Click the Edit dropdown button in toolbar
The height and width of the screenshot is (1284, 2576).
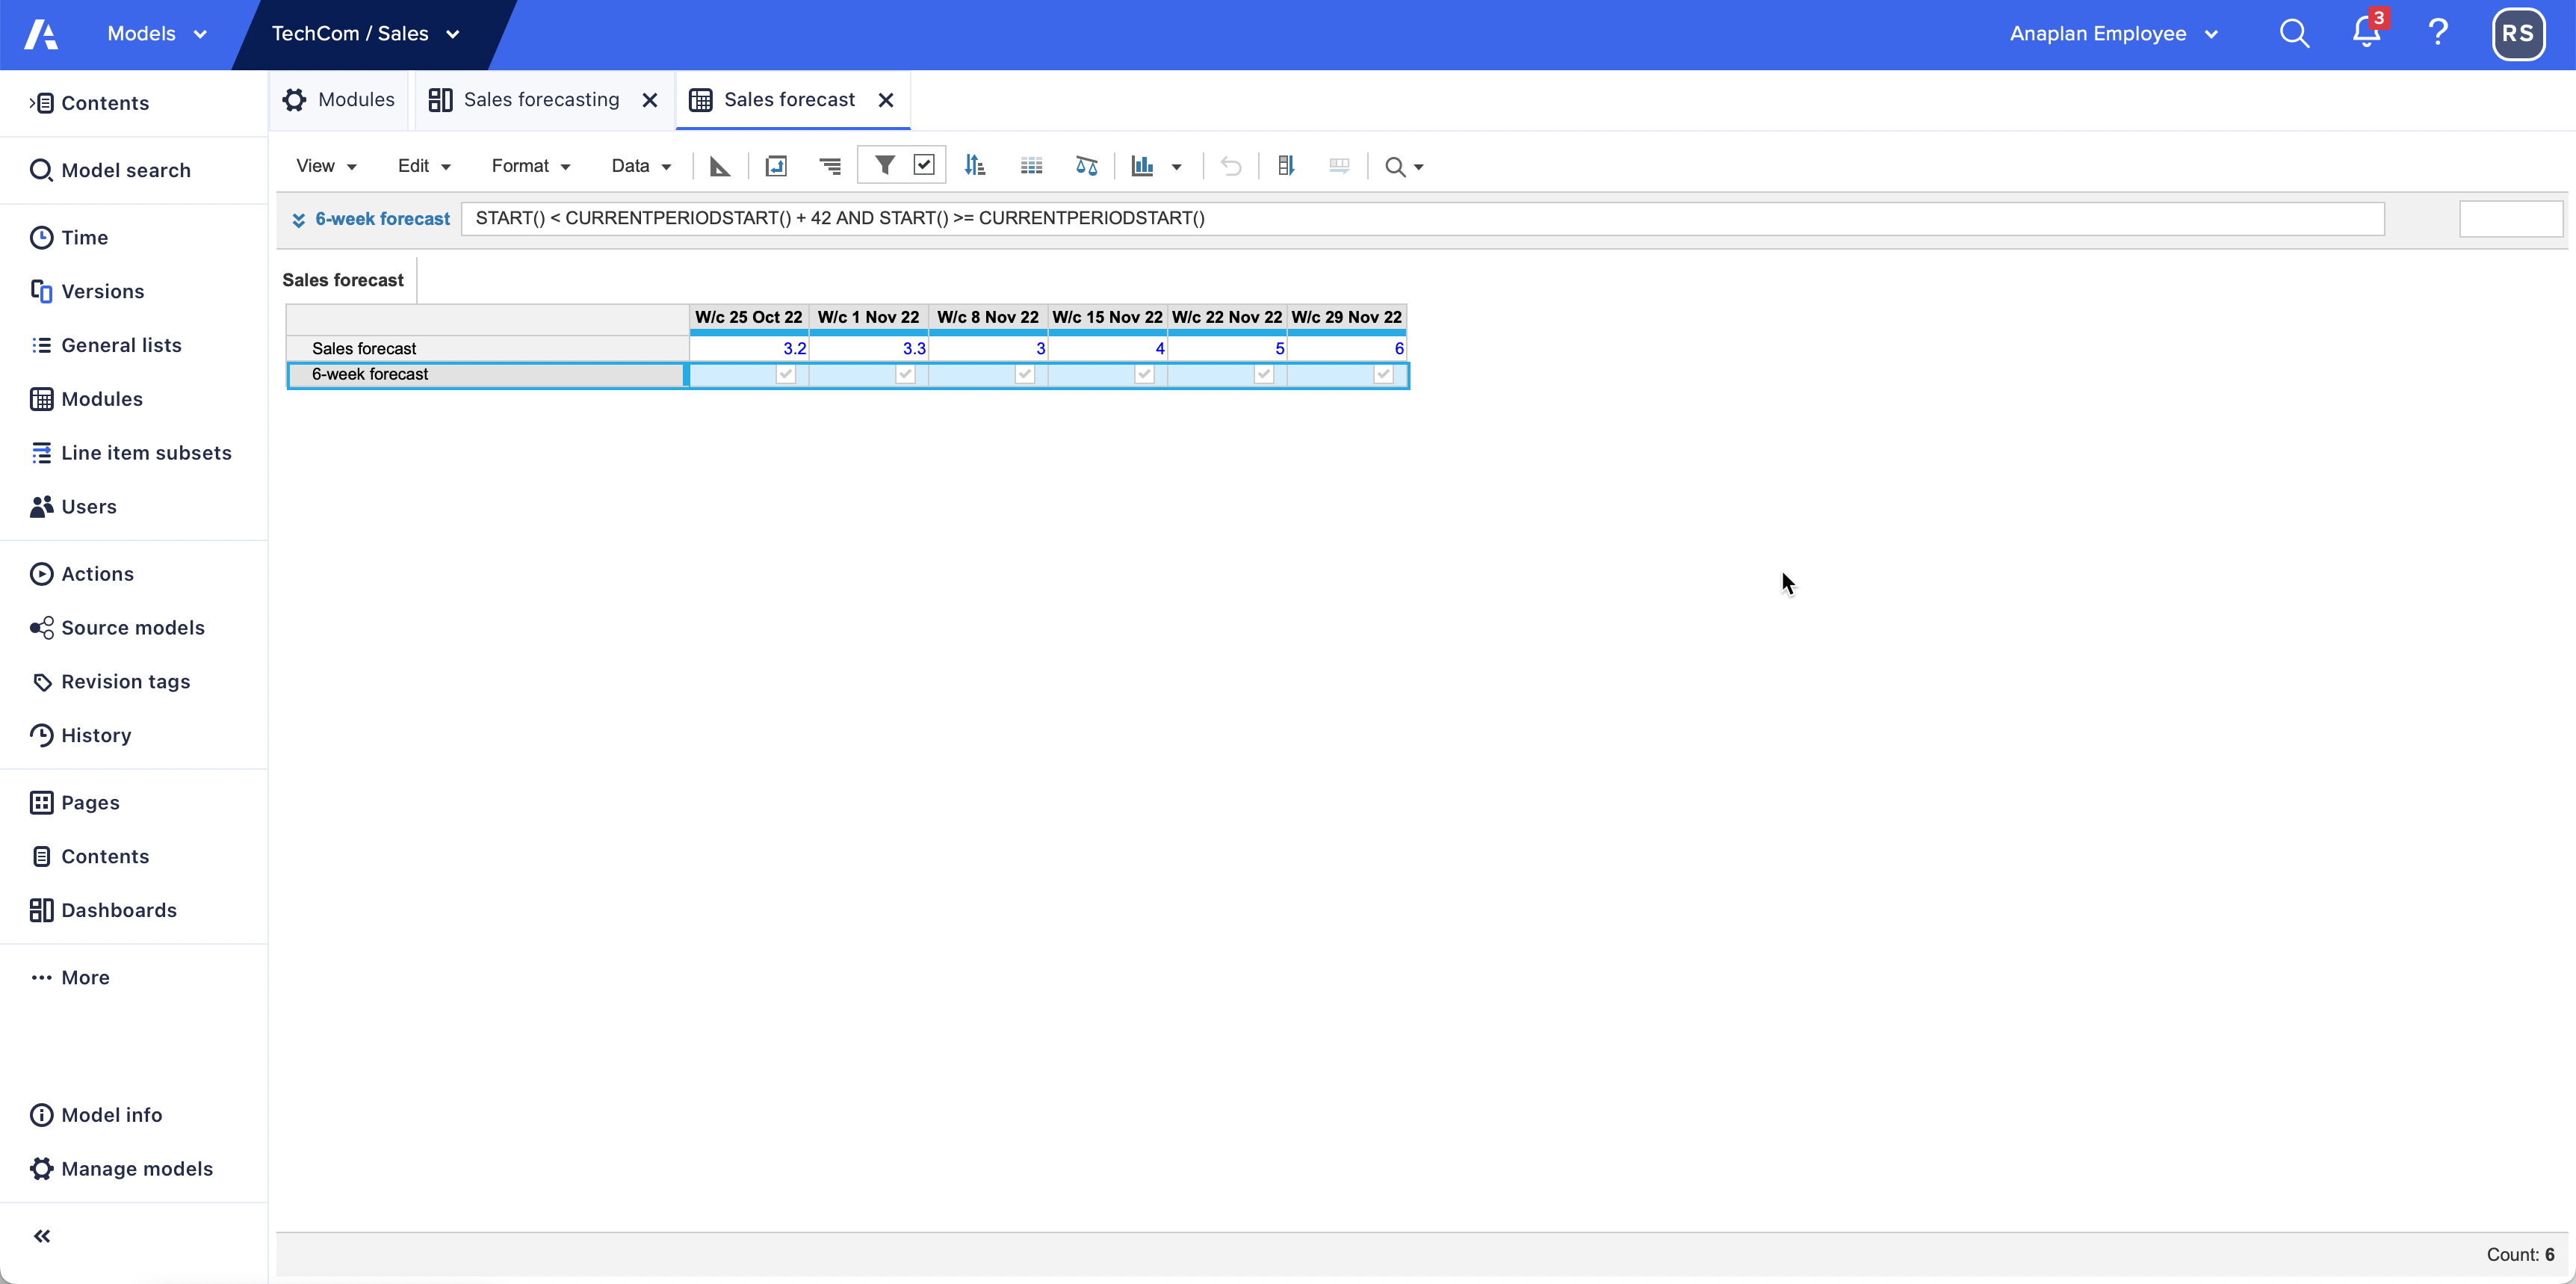tap(421, 164)
